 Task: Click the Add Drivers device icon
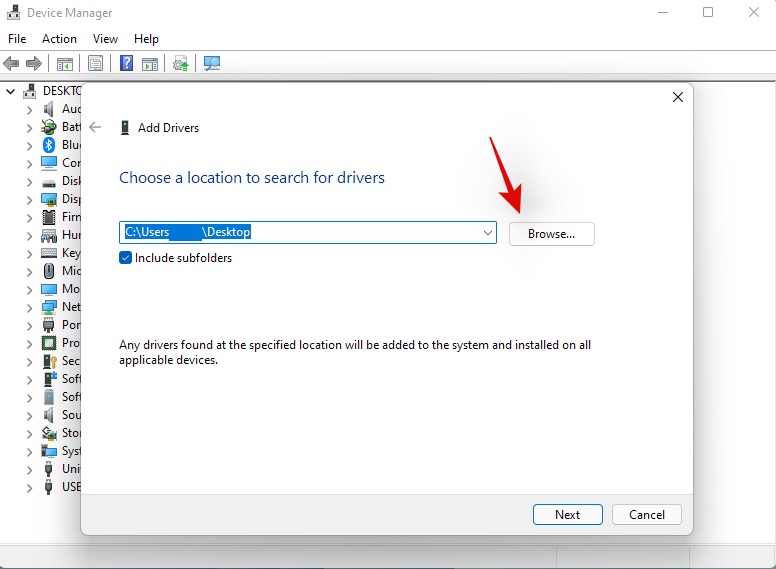[x=125, y=128]
